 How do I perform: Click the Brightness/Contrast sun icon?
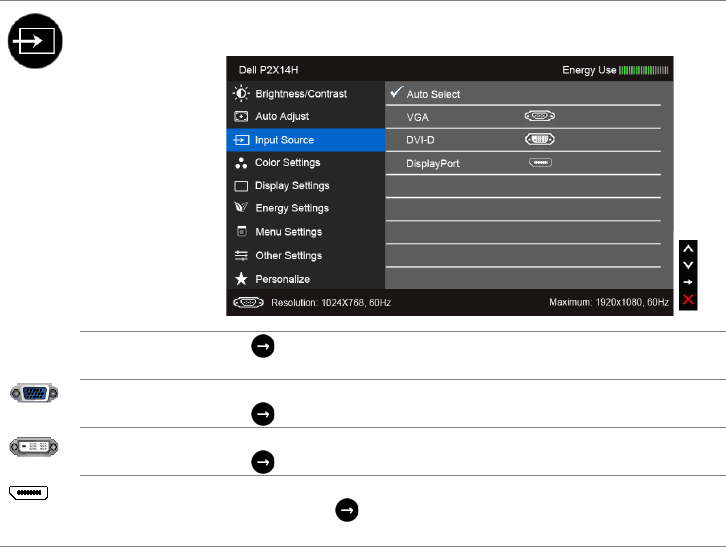(x=241, y=94)
